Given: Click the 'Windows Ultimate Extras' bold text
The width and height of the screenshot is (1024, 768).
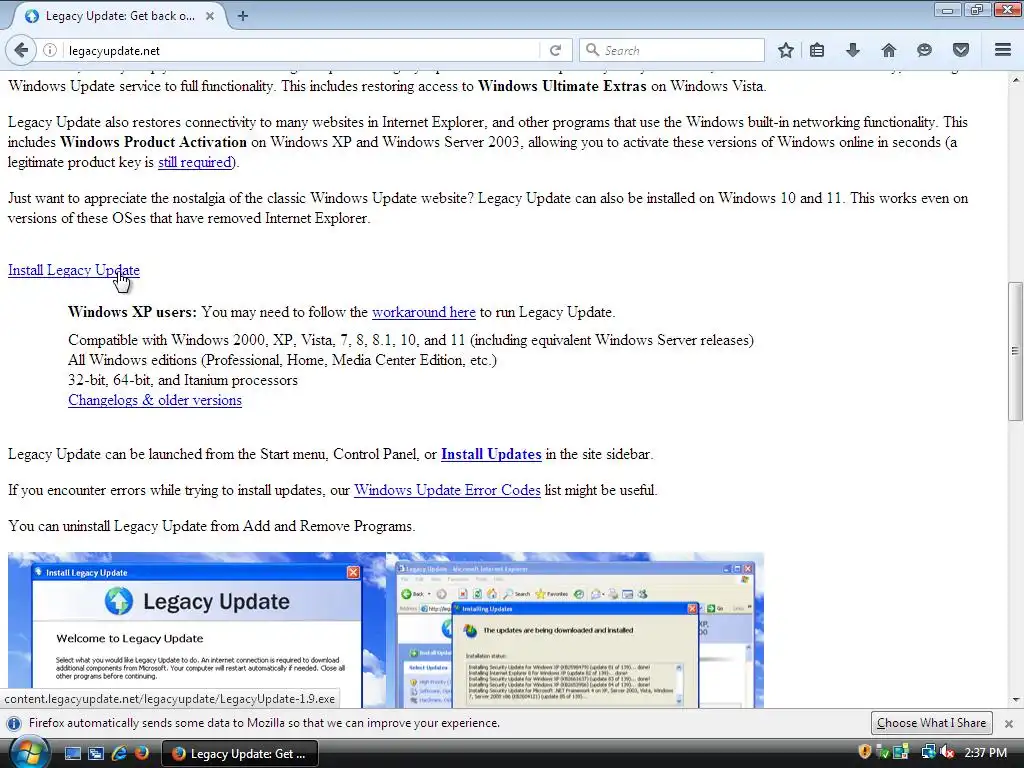Looking at the screenshot, I should coord(562,86).
